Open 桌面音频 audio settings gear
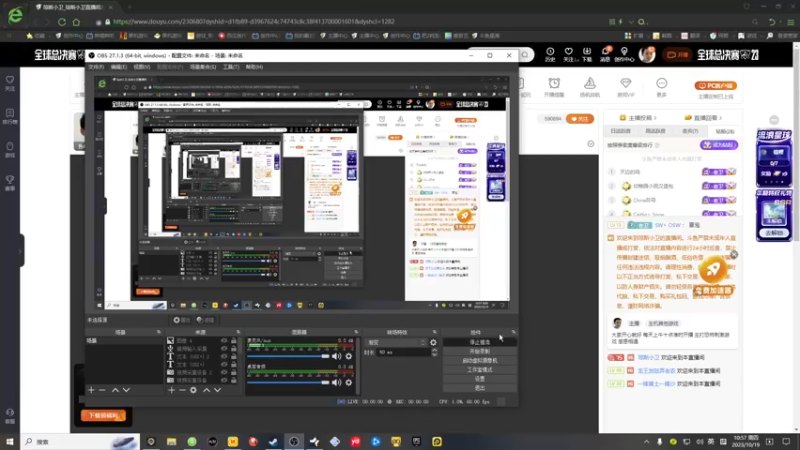Screen dimensions: 800x450 (x=349, y=382)
